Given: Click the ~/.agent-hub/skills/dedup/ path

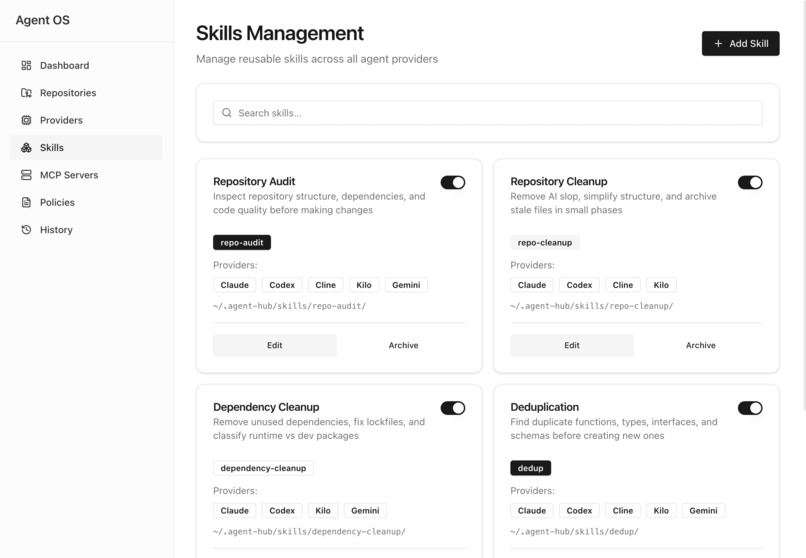Looking at the screenshot, I should pos(574,532).
